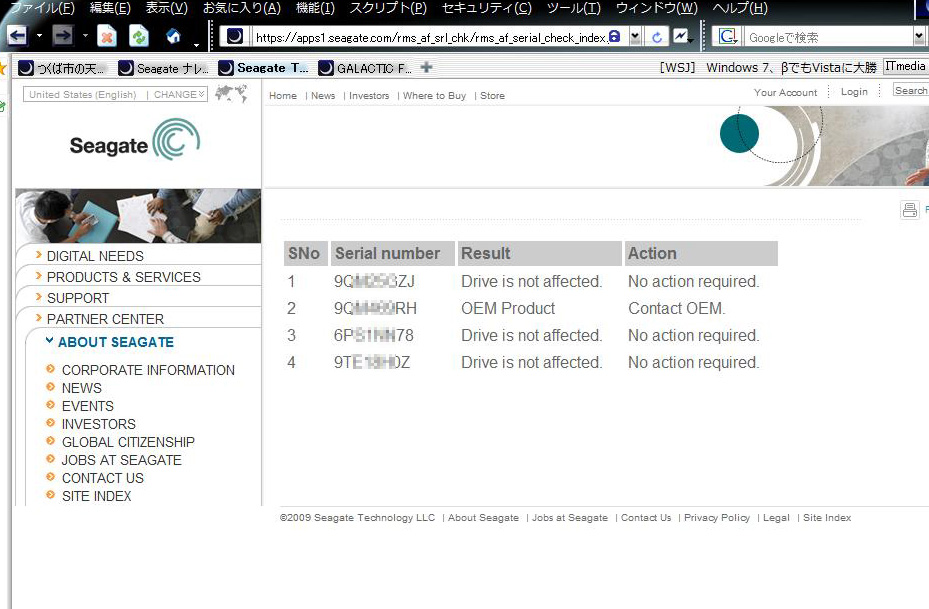Open JOBS AT SEAGATE sidebar link
This screenshot has width=929, height=609.
click(x=121, y=460)
